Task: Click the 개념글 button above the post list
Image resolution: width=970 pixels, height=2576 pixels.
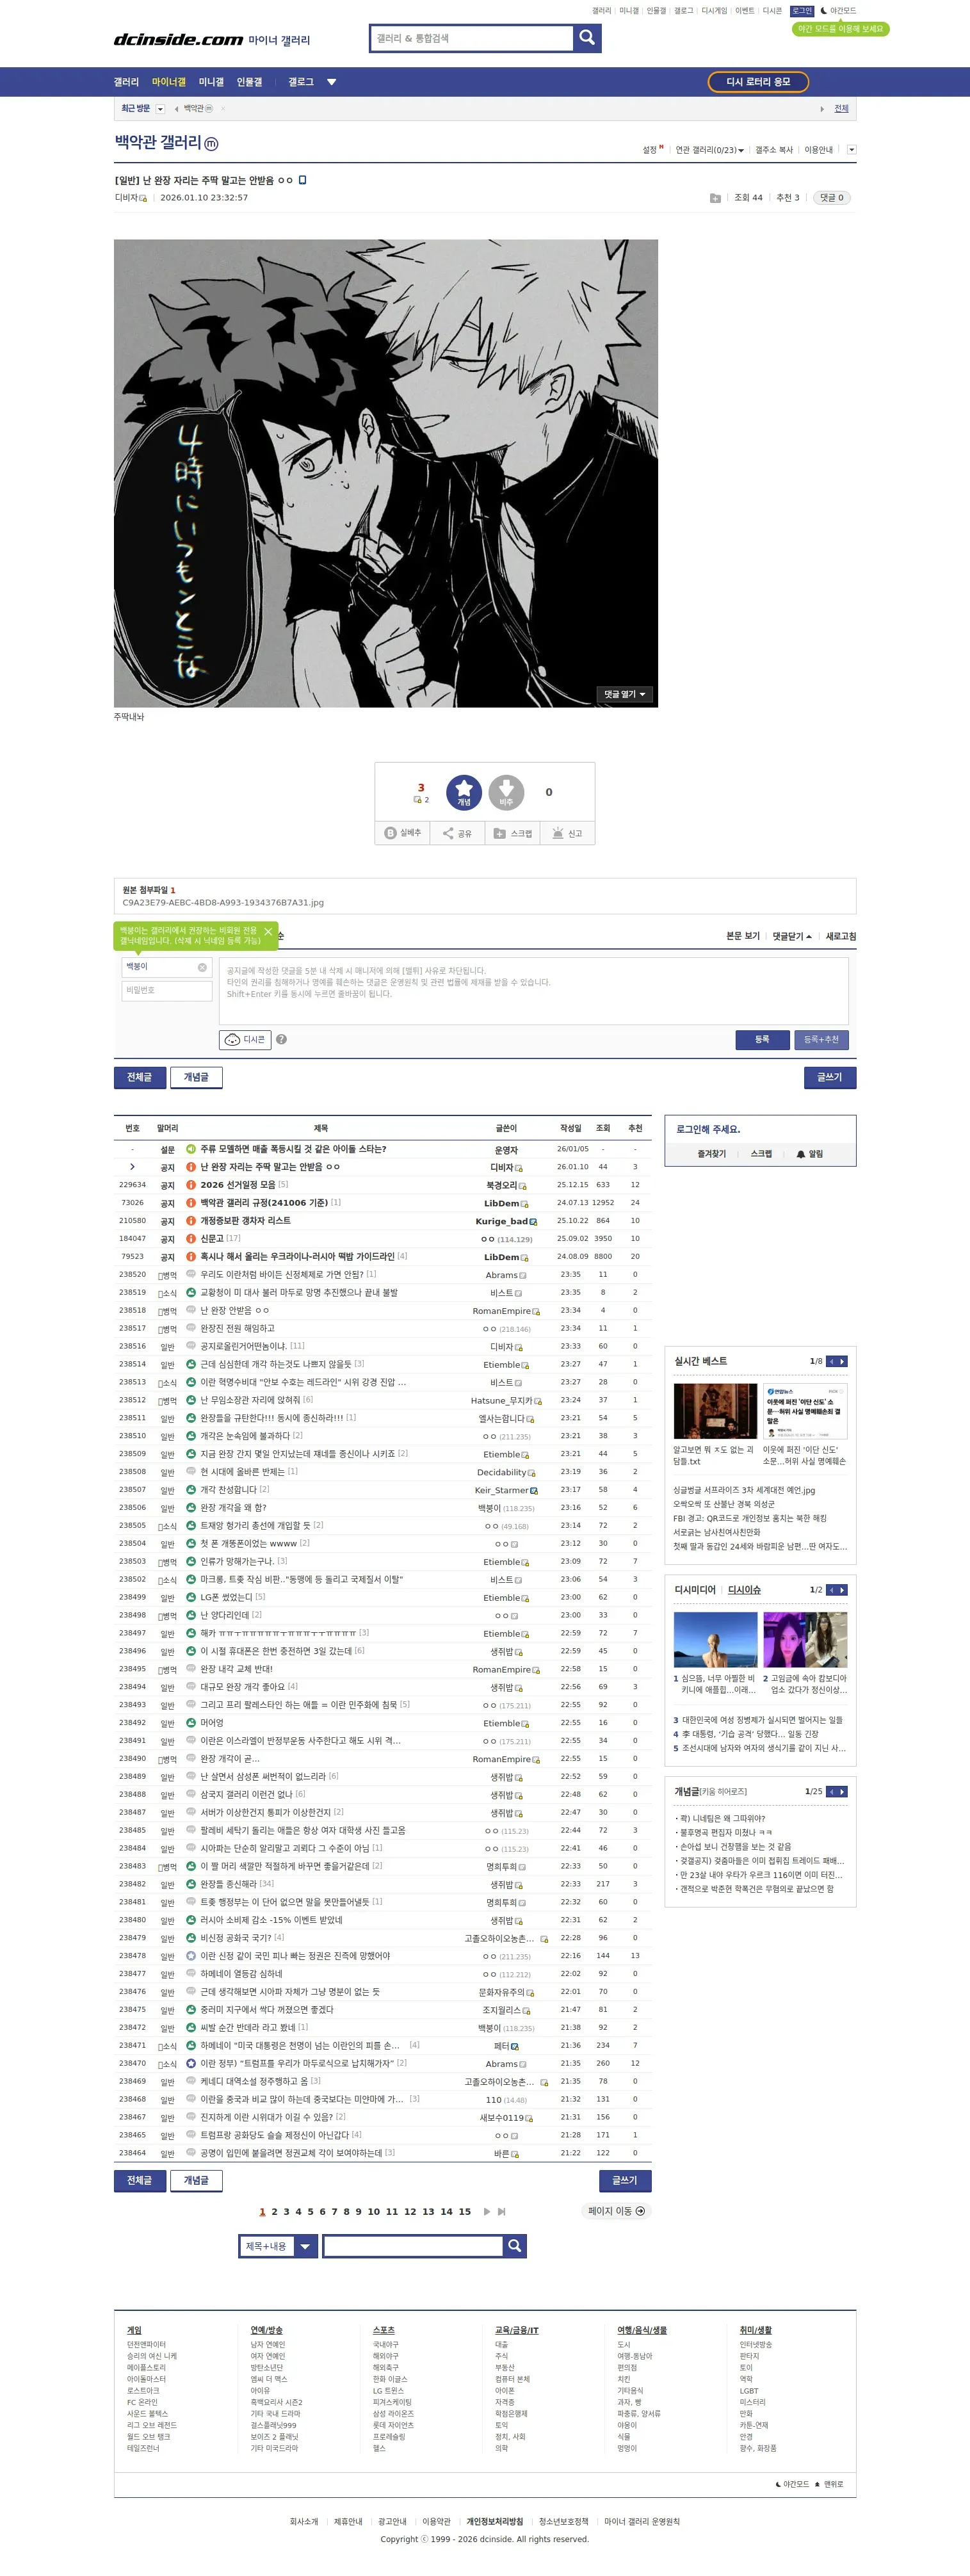Action: (196, 1077)
